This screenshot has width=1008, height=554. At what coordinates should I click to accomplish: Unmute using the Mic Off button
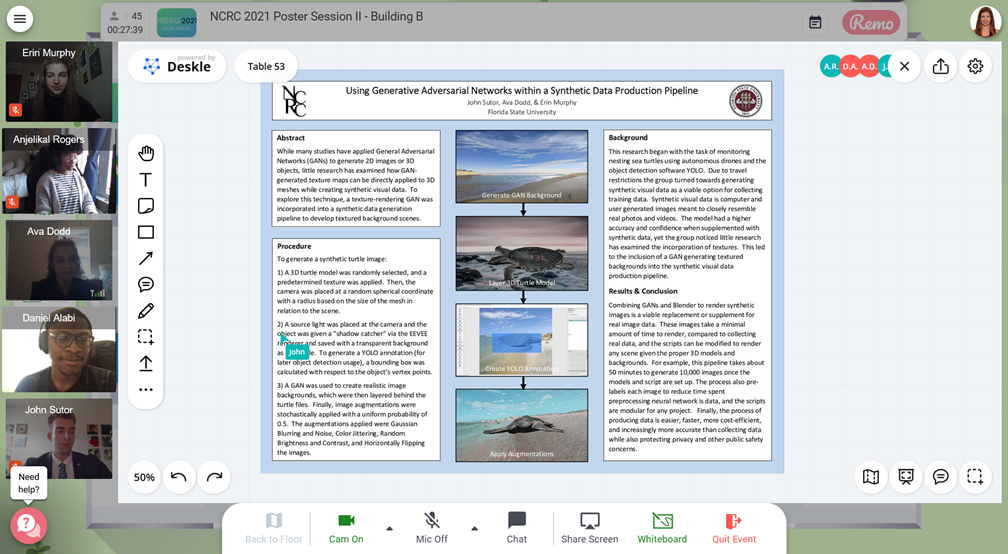pos(432,527)
